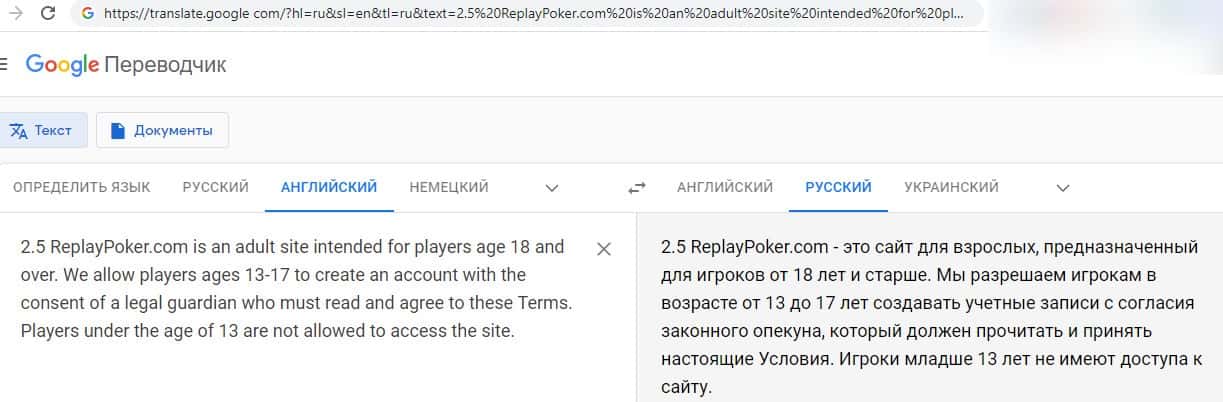Select Русский target language tab
This screenshot has height=402, width=1223.
pos(838,187)
